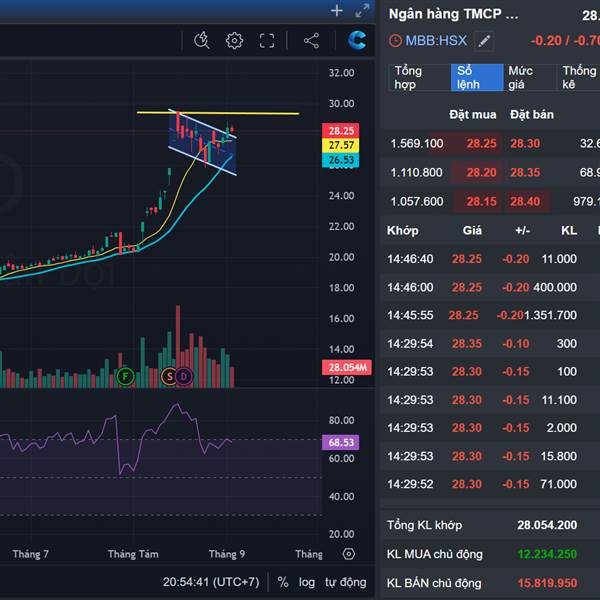Viewport: 600px width, 600px height.
Task: Select the Sổ lệnh tab
Action: click(477, 77)
